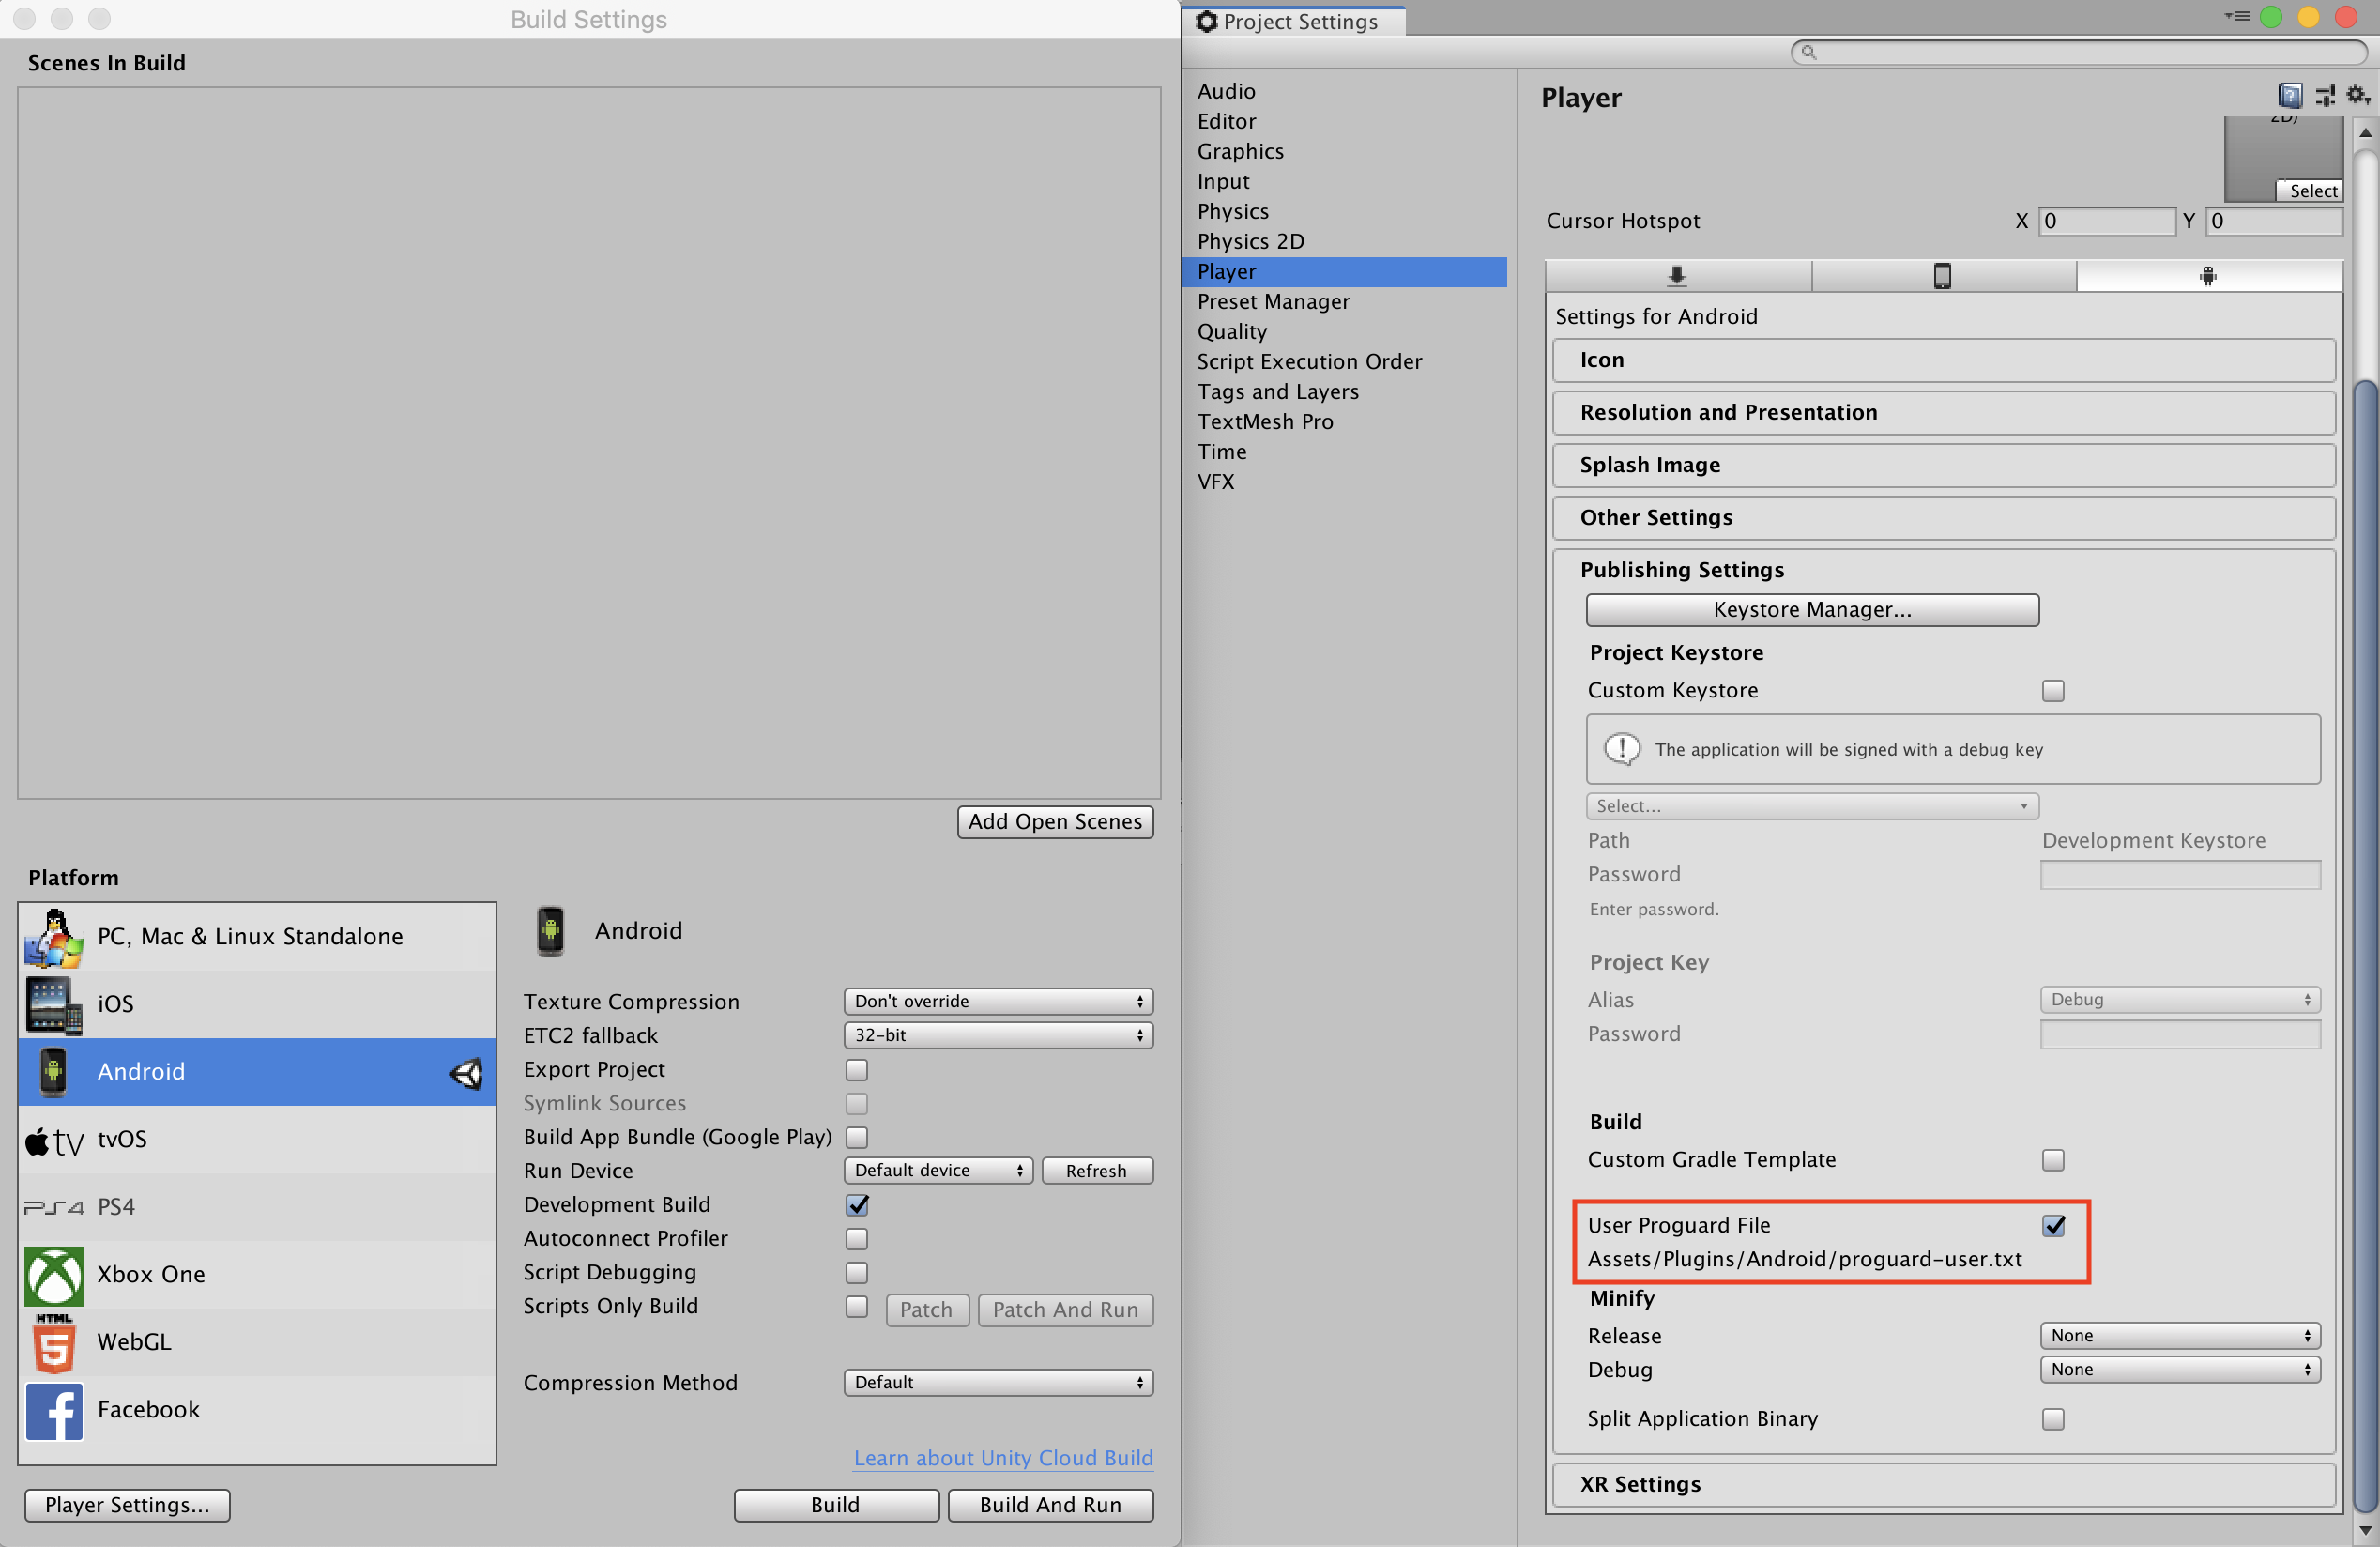The width and height of the screenshot is (2380, 1547).
Task: Select the iOS platform icon
Action: (x=52, y=1003)
